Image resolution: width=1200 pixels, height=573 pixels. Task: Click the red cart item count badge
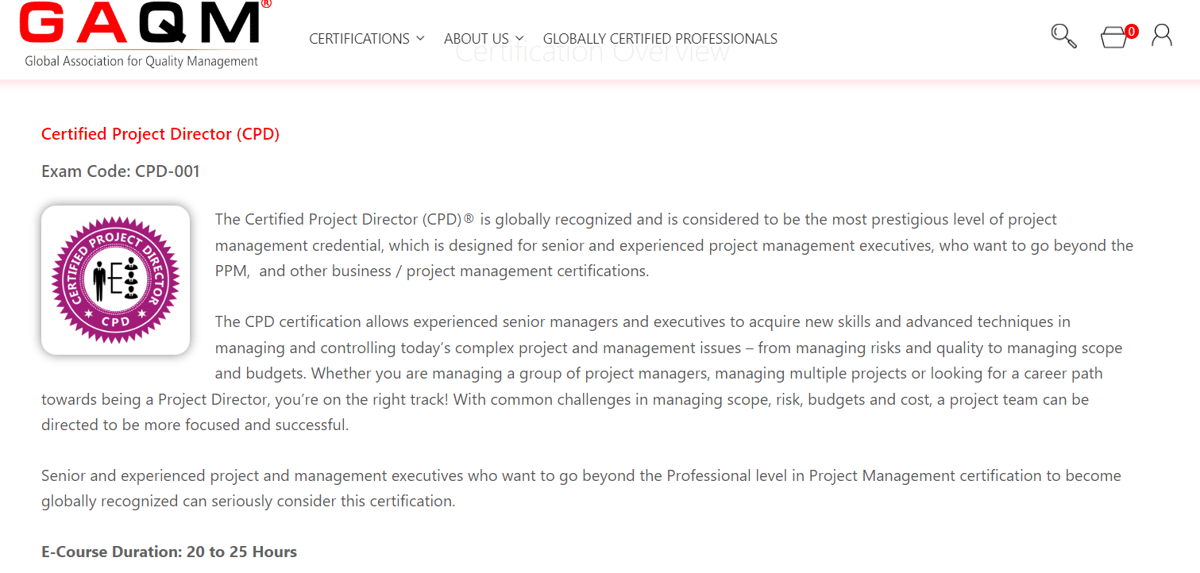(1131, 31)
